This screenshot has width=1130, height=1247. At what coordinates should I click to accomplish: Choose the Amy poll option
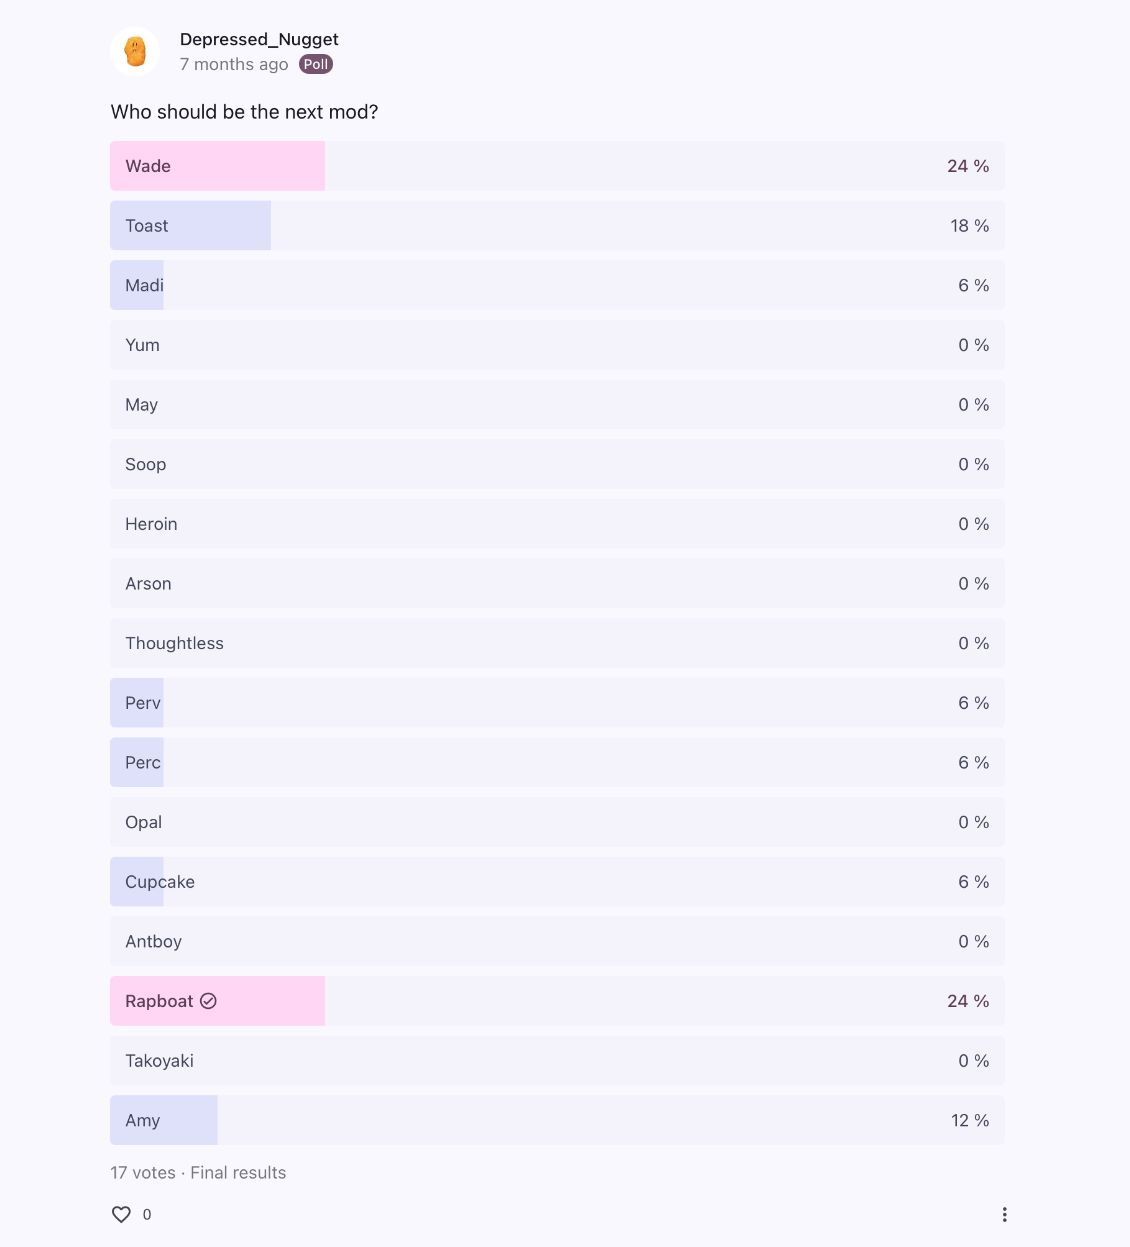point(557,1120)
